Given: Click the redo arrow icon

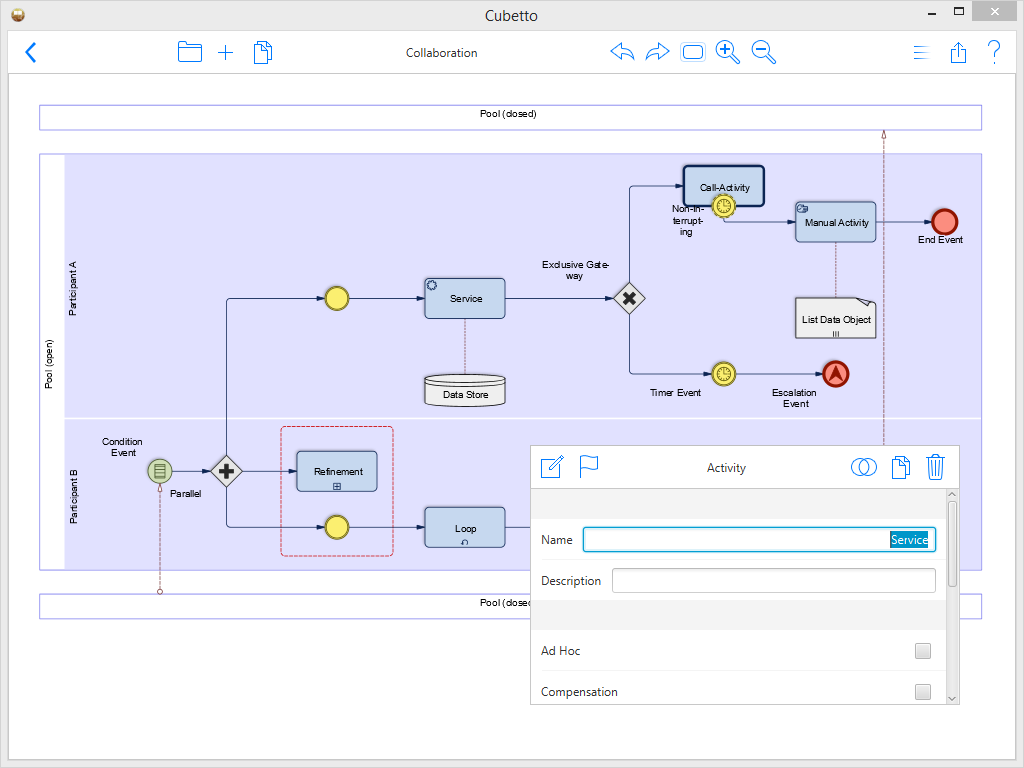Looking at the screenshot, I should [657, 52].
